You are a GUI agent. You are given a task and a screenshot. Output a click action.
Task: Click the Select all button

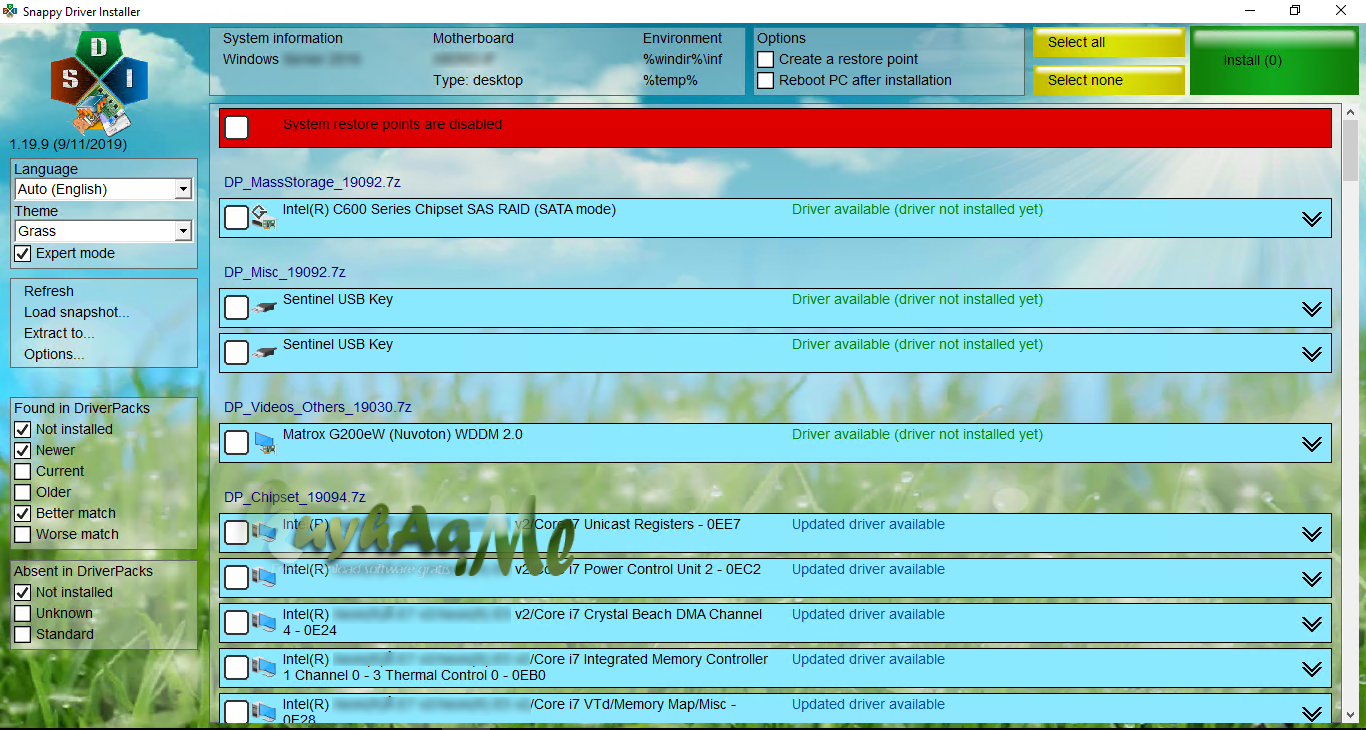(x=1109, y=42)
